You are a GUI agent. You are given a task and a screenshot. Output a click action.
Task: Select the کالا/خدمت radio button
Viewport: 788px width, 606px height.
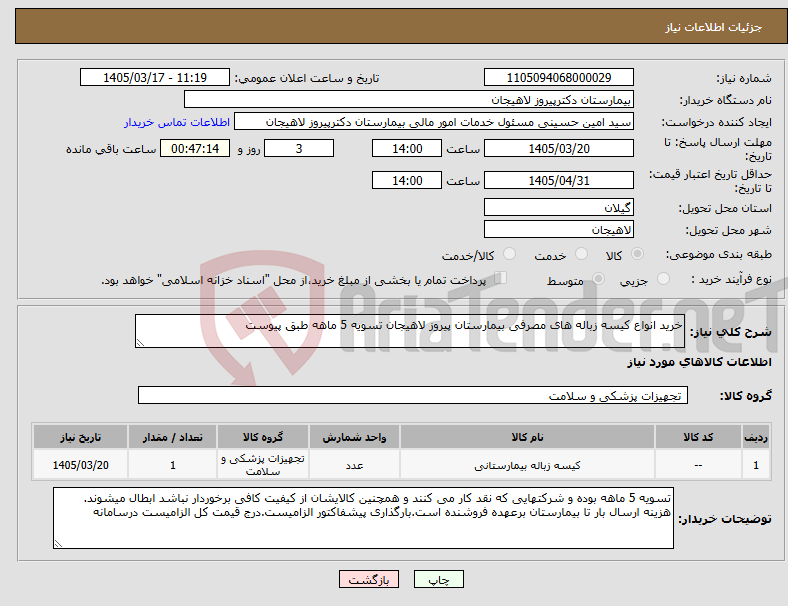coord(510,254)
